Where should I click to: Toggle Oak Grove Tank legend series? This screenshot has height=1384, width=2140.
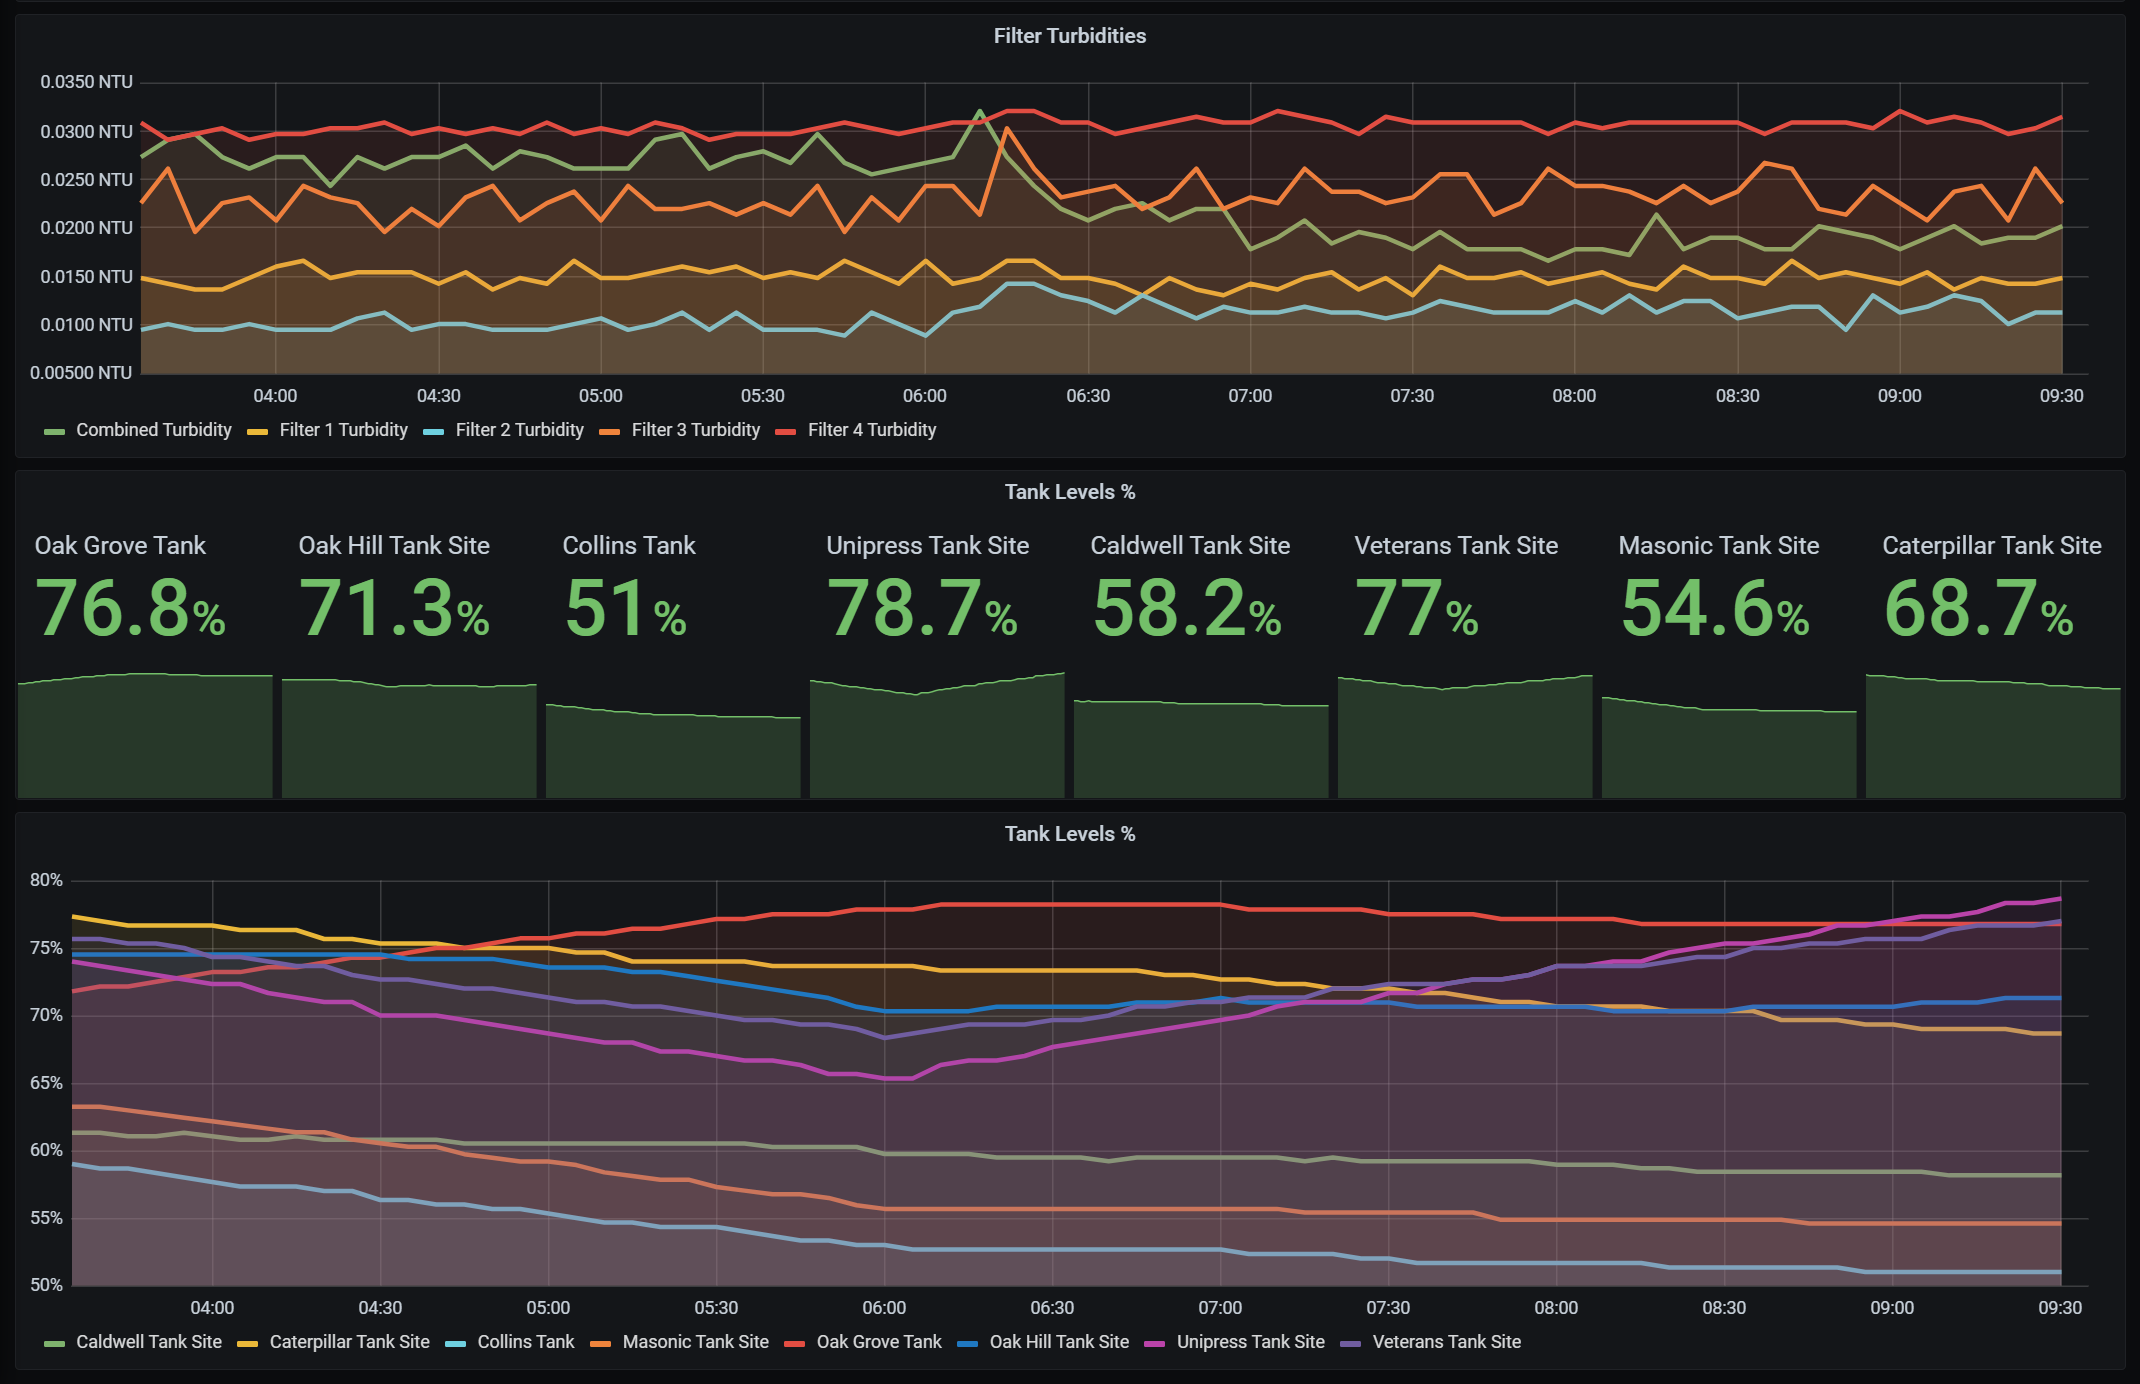pyautogui.click(x=879, y=1342)
